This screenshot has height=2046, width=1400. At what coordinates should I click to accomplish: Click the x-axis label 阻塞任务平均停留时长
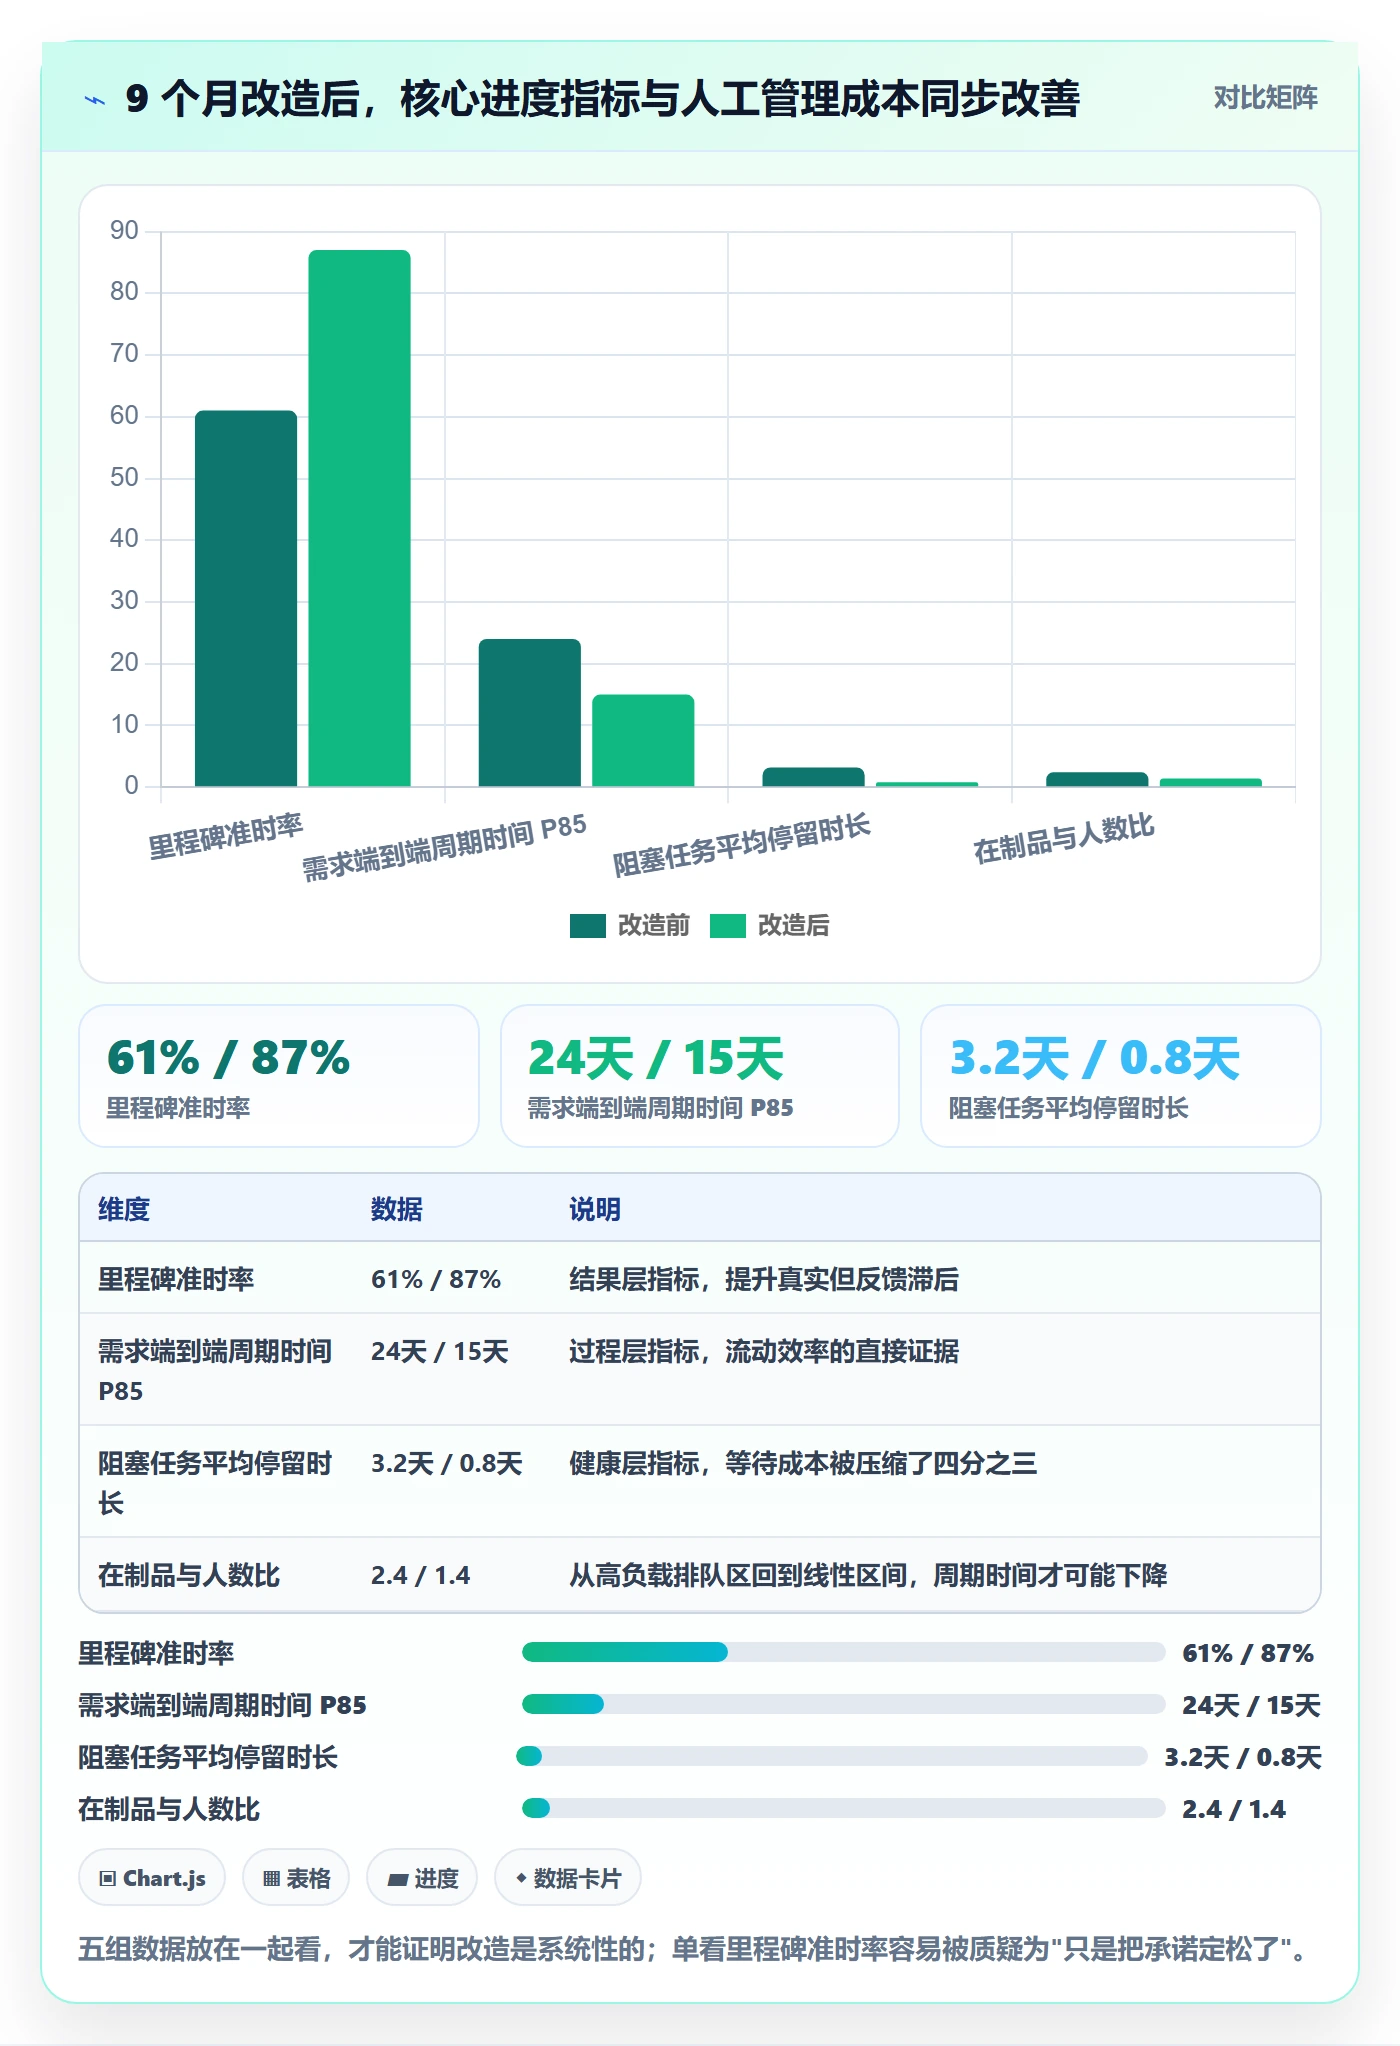pyautogui.click(x=742, y=845)
